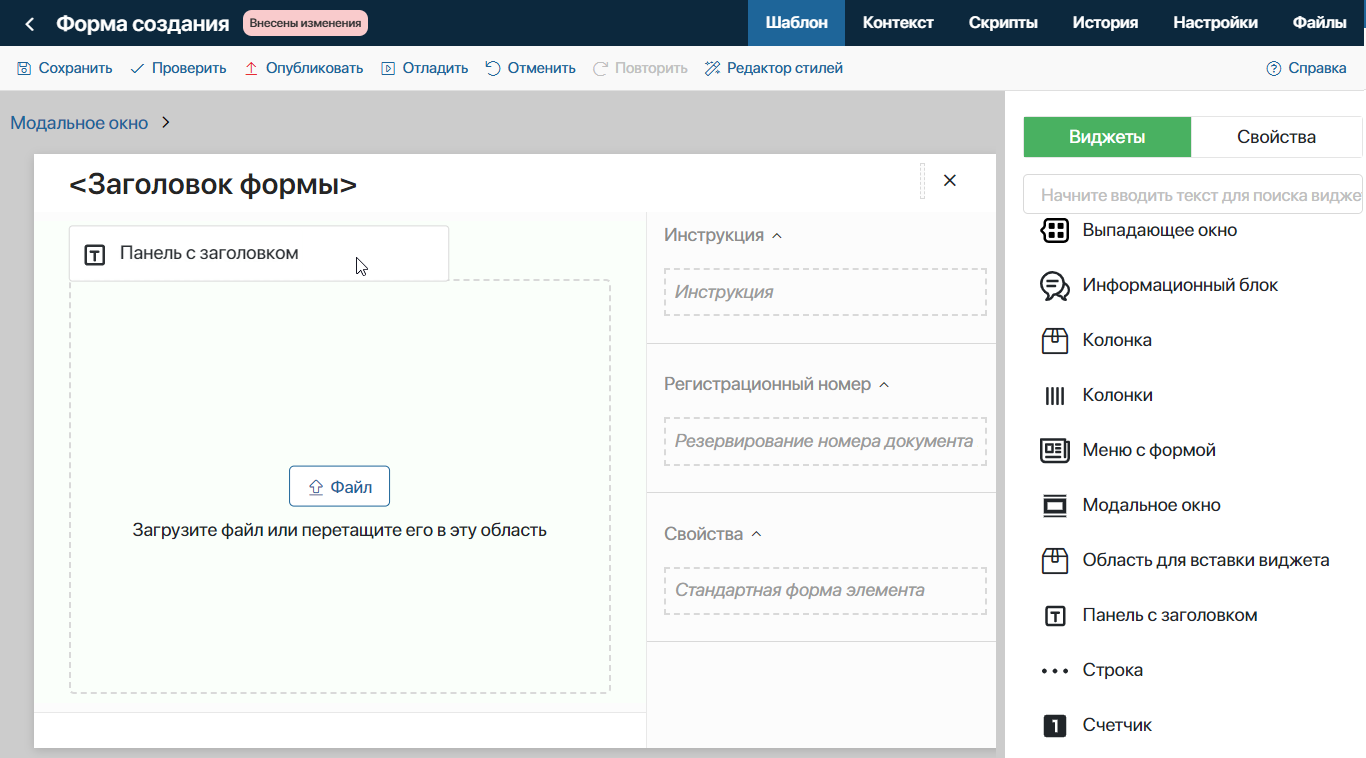Image resolution: width=1366 pixels, height=758 pixels.
Task: Click the Справка question mark icon
Action: [x=1274, y=69]
